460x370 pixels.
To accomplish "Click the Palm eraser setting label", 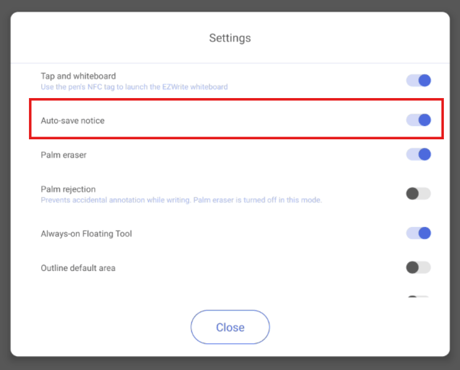I will 63,155.
